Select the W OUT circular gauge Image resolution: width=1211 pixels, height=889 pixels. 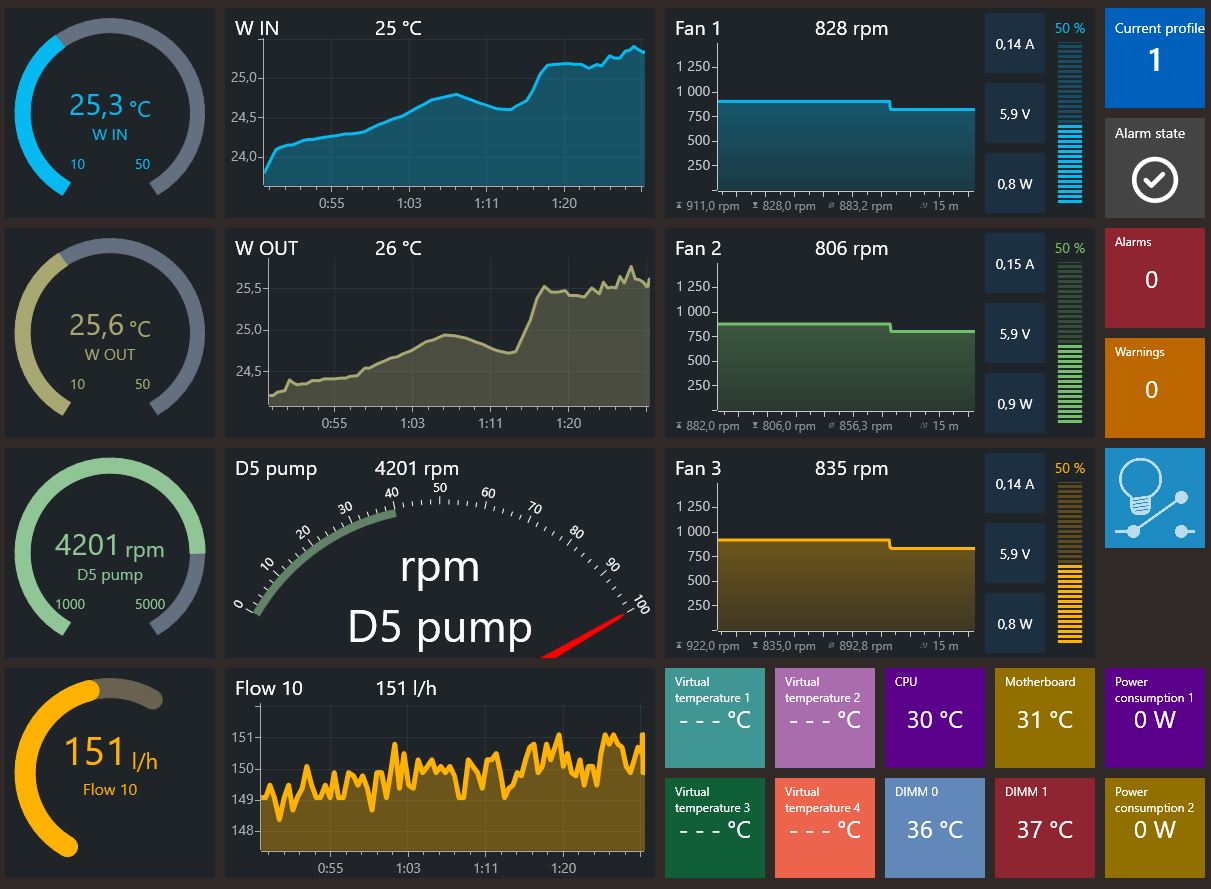[110, 333]
